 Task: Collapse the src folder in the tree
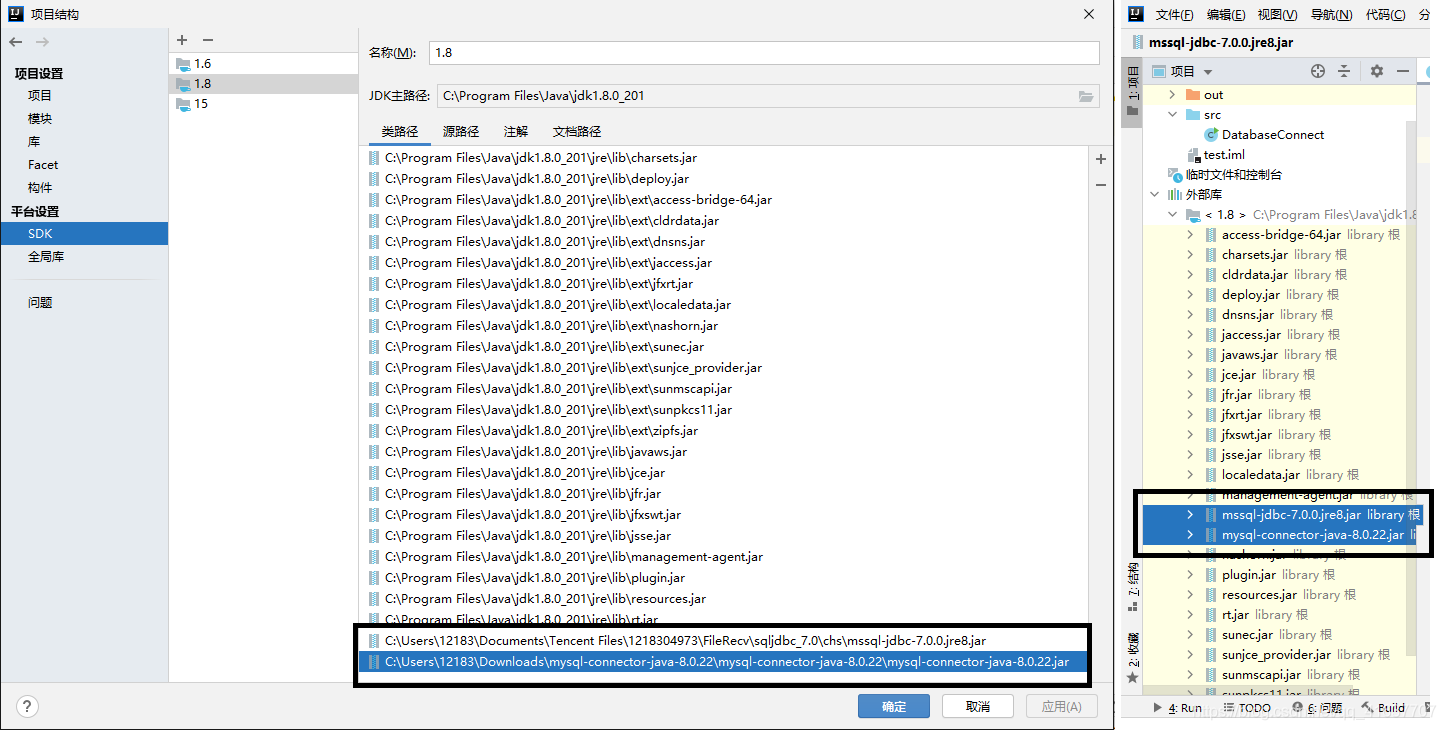click(x=1174, y=115)
